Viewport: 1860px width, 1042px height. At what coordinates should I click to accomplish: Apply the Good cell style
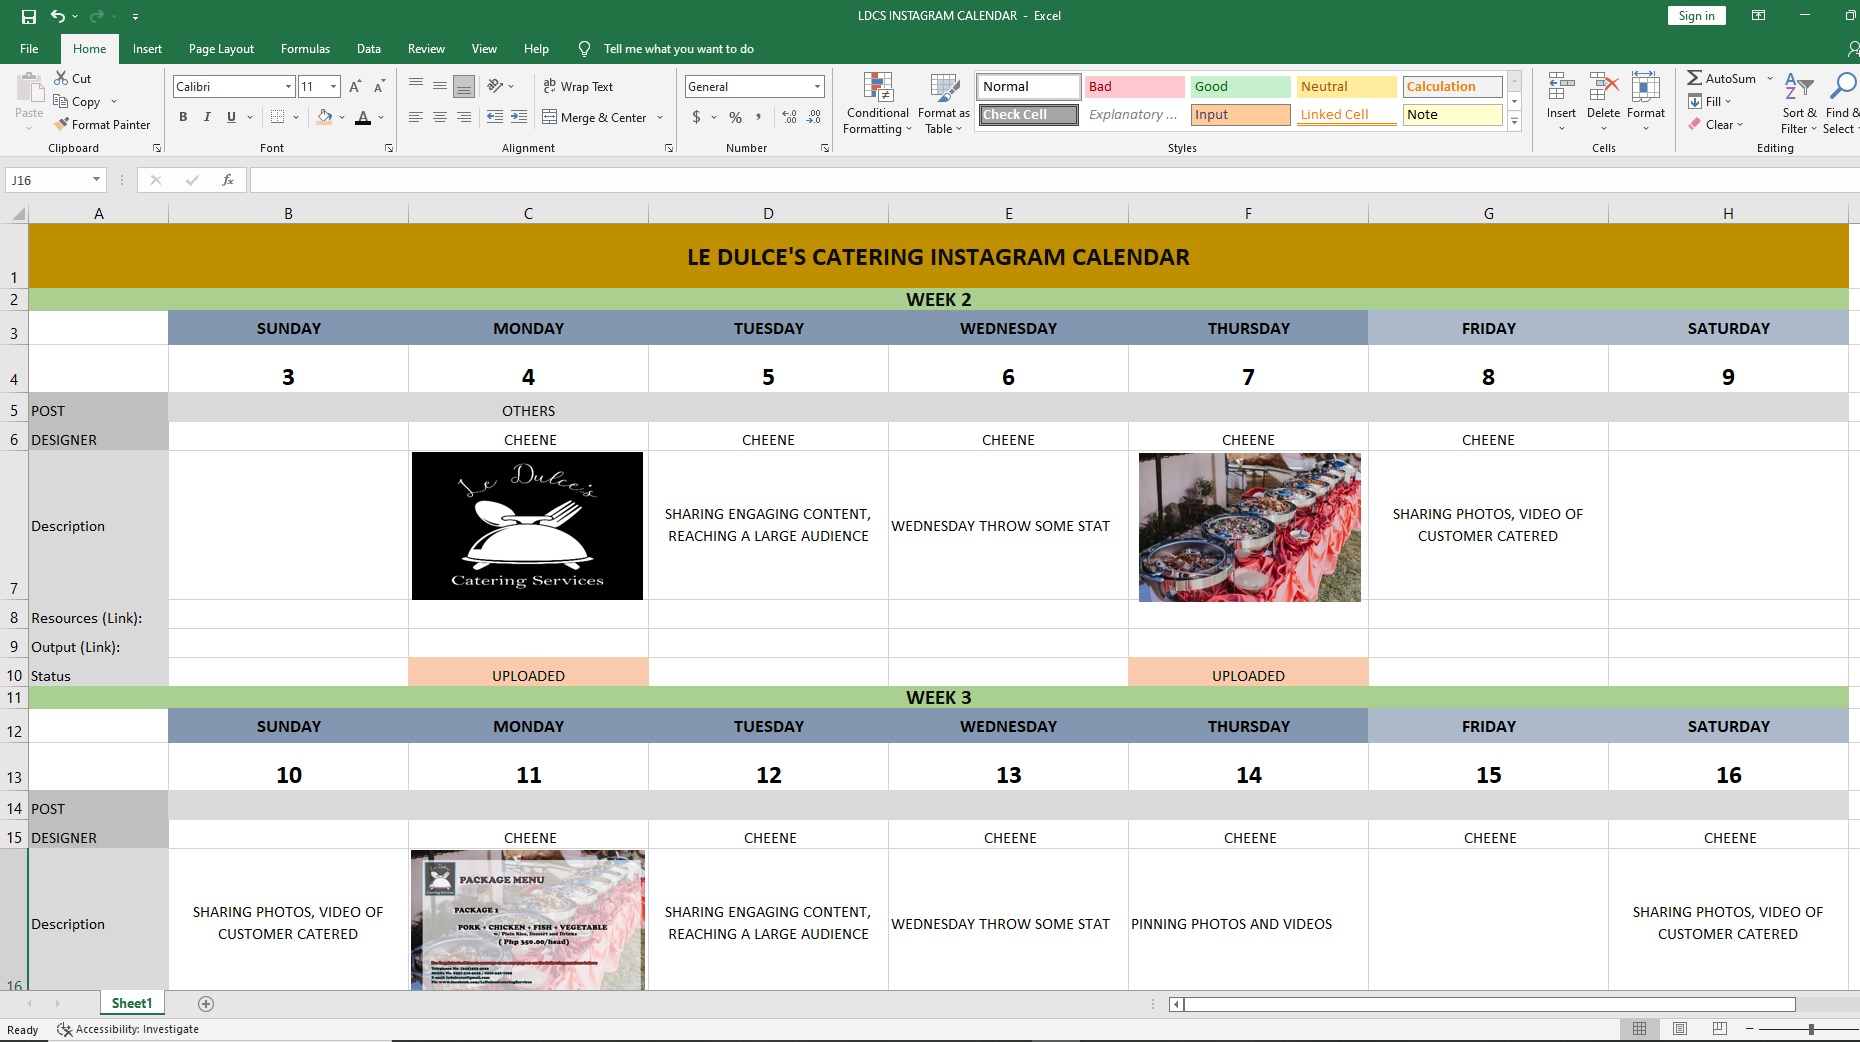click(x=1241, y=87)
